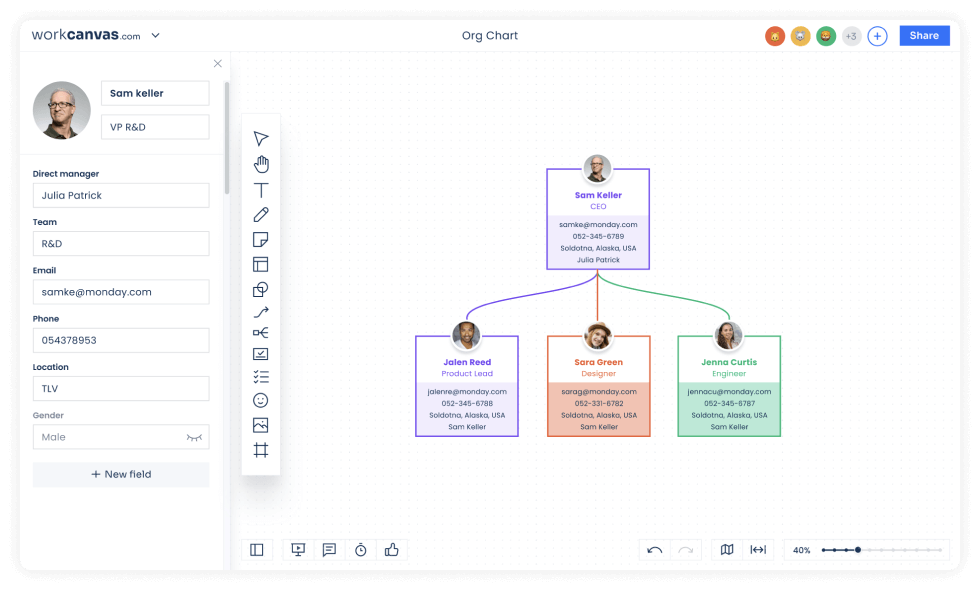Screen dimensions: 980x590
Task: Select the sticky note tool
Action: coord(261,239)
